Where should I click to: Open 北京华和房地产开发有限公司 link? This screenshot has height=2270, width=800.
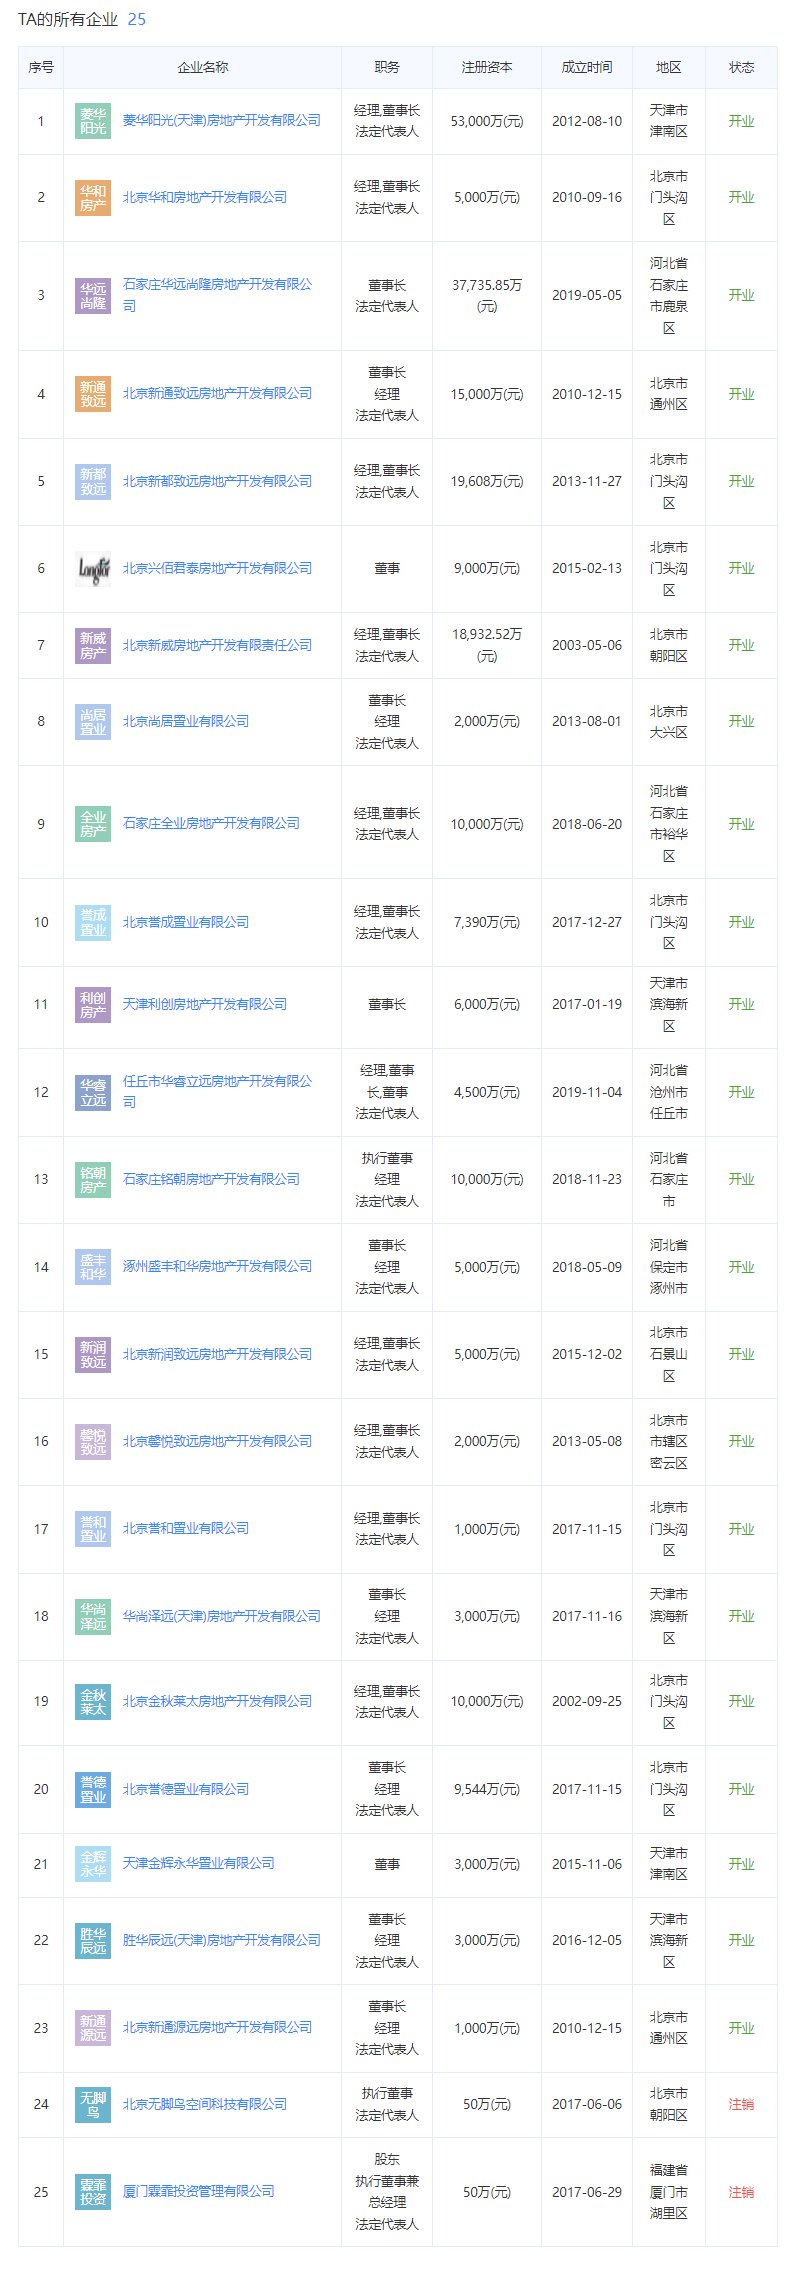click(x=205, y=197)
